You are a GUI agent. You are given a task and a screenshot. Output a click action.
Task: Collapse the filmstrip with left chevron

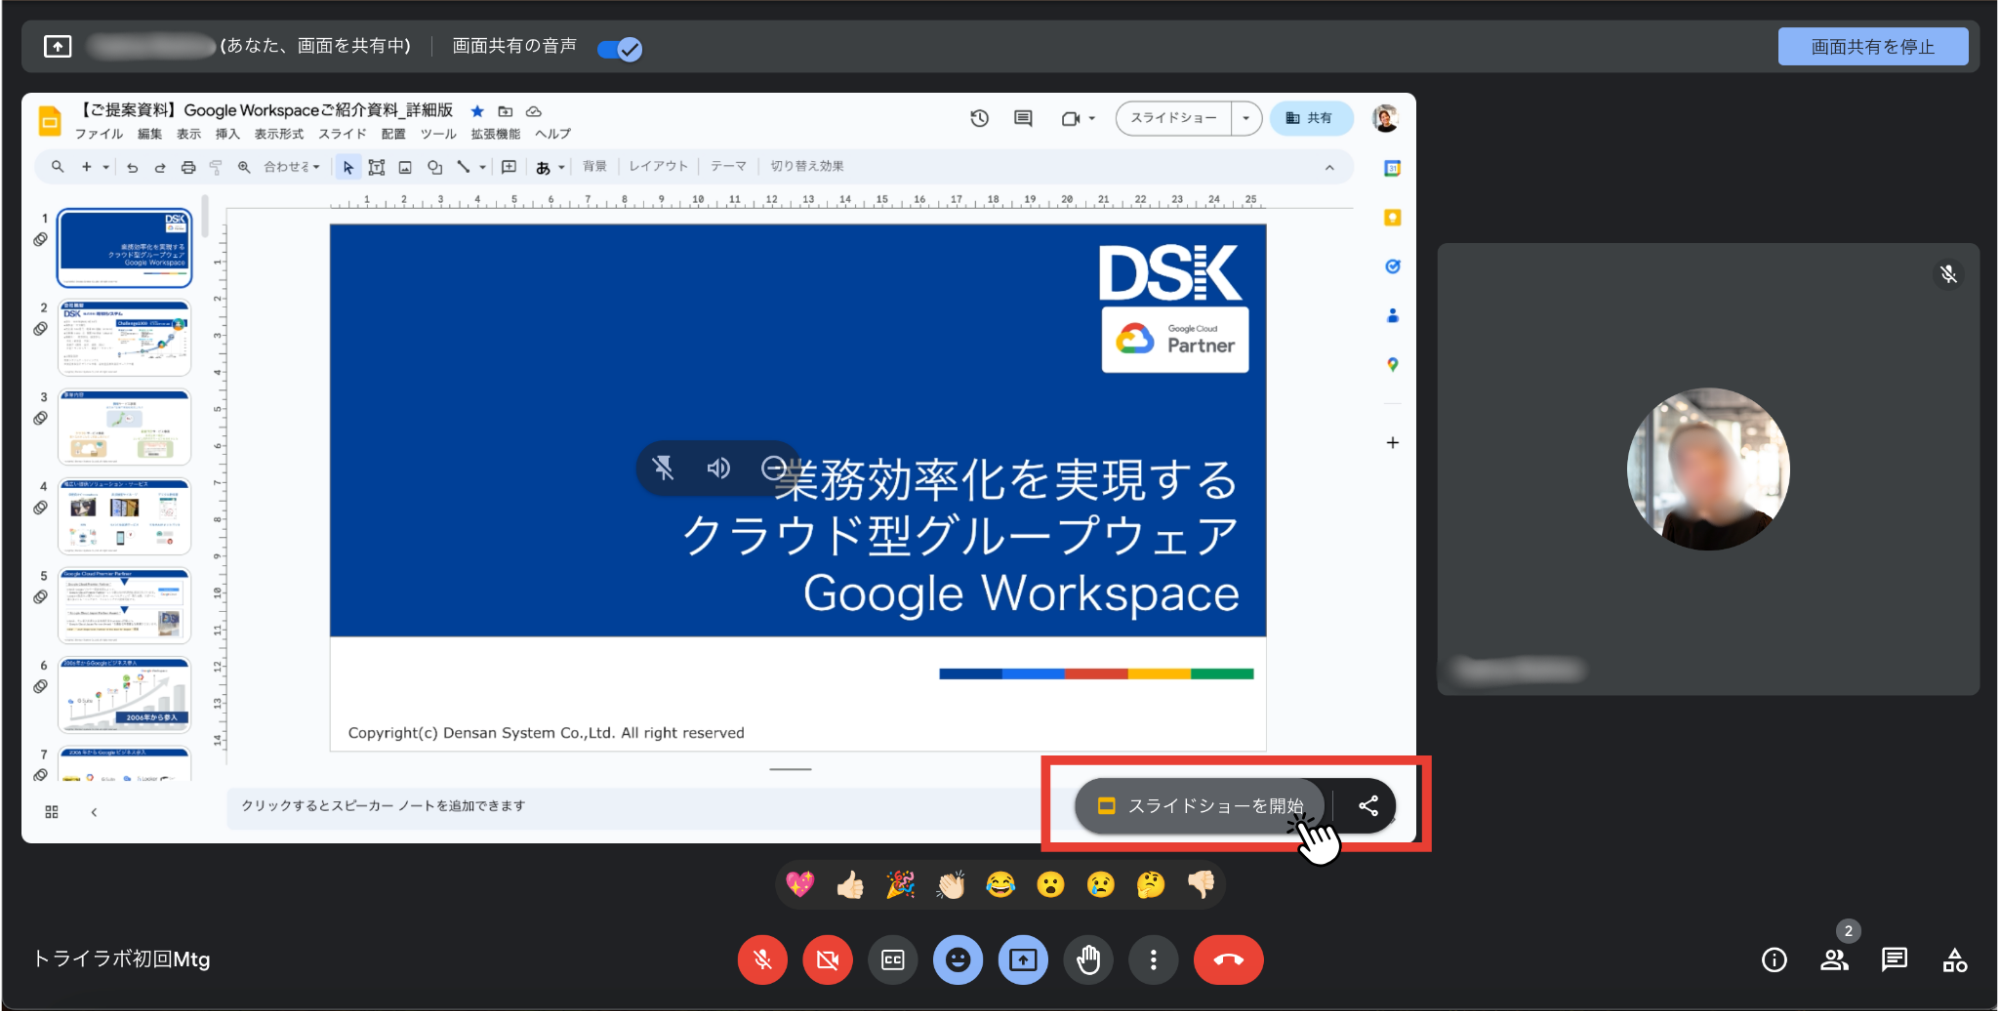tap(94, 812)
